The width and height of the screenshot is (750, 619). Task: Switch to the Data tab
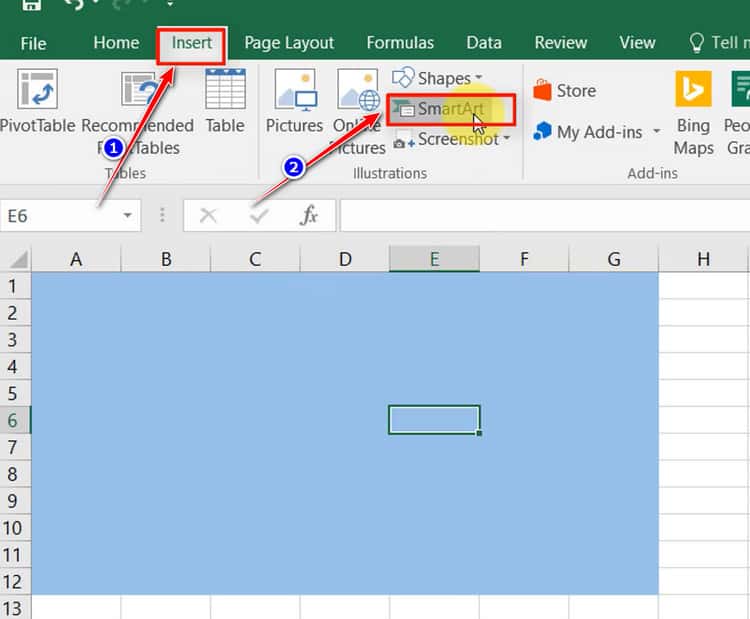tap(484, 43)
